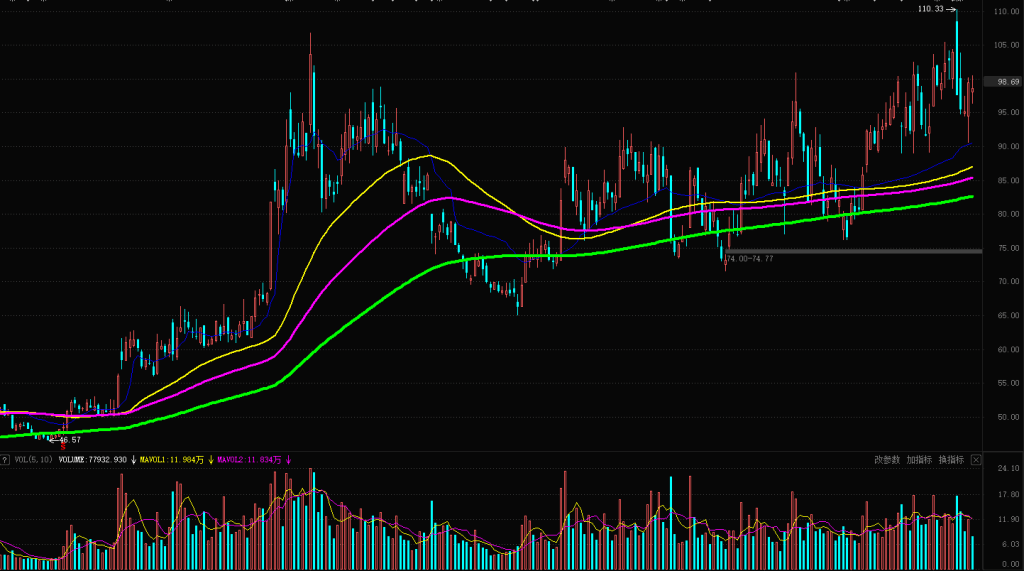Select the MAVOL1:11.984万 yellow label
Image resolution: width=1024 pixels, height=571 pixels.
tap(172, 460)
